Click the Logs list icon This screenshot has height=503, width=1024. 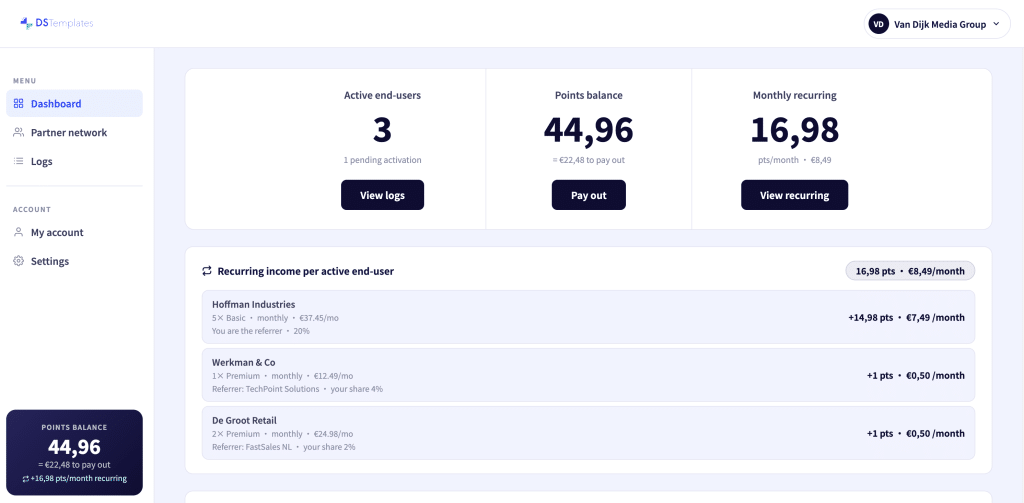click(x=18, y=161)
